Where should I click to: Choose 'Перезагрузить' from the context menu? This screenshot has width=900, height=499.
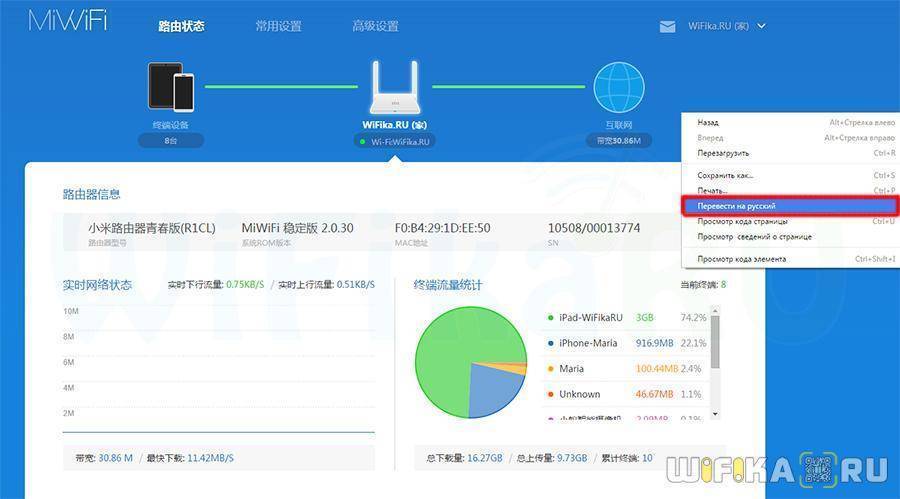[x=723, y=153]
